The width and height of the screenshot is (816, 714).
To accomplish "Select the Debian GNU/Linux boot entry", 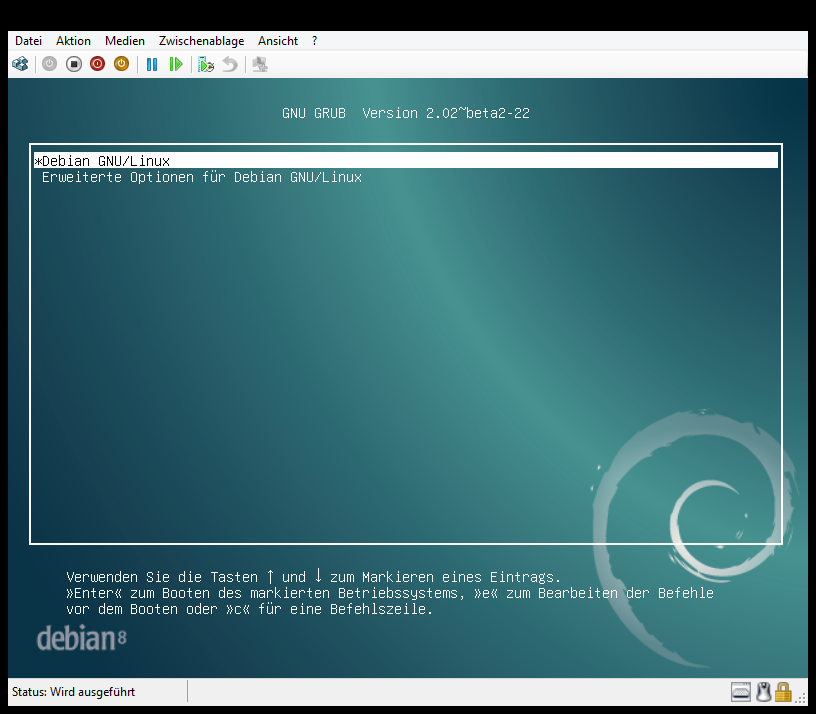I will click(406, 161).
